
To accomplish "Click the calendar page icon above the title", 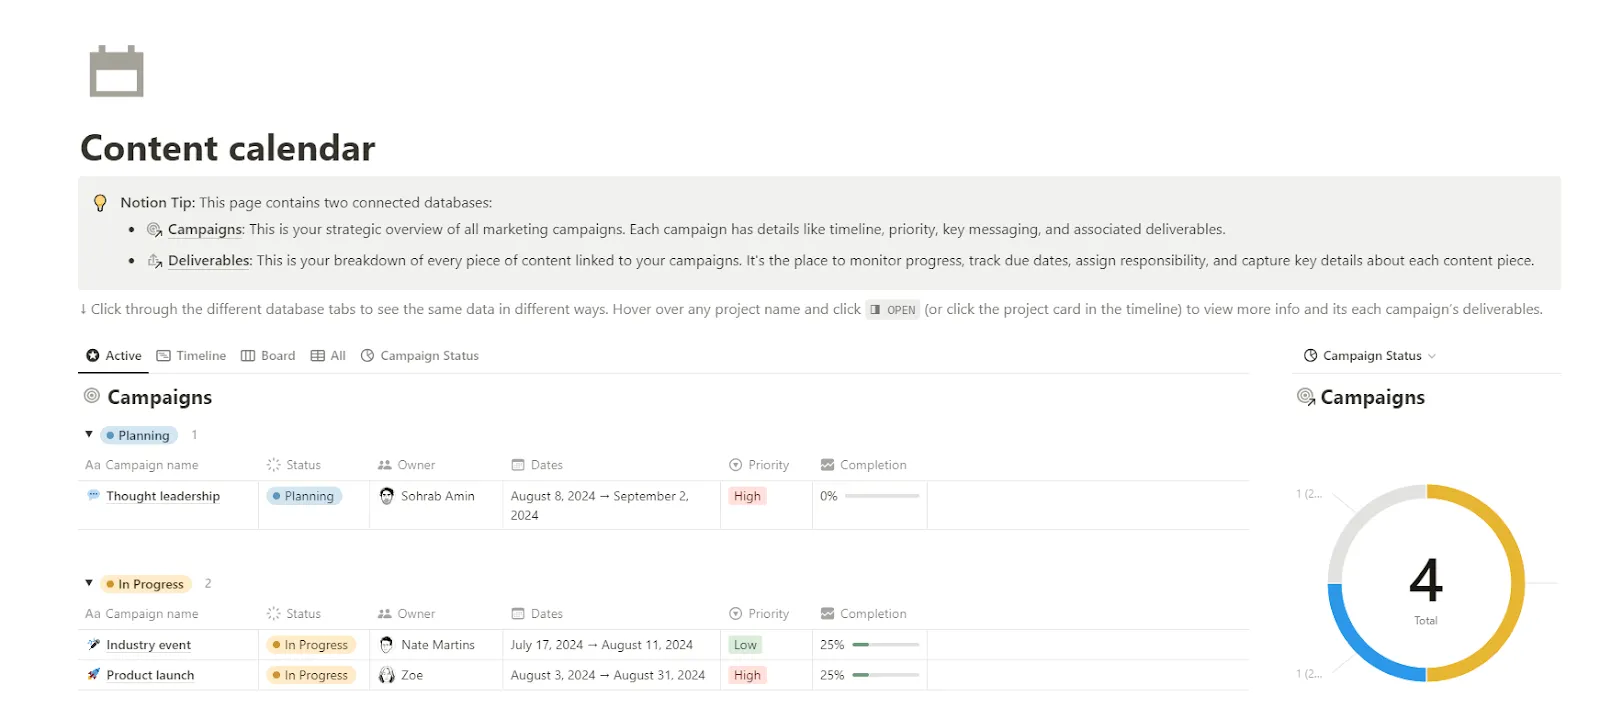I will point(116,71).
